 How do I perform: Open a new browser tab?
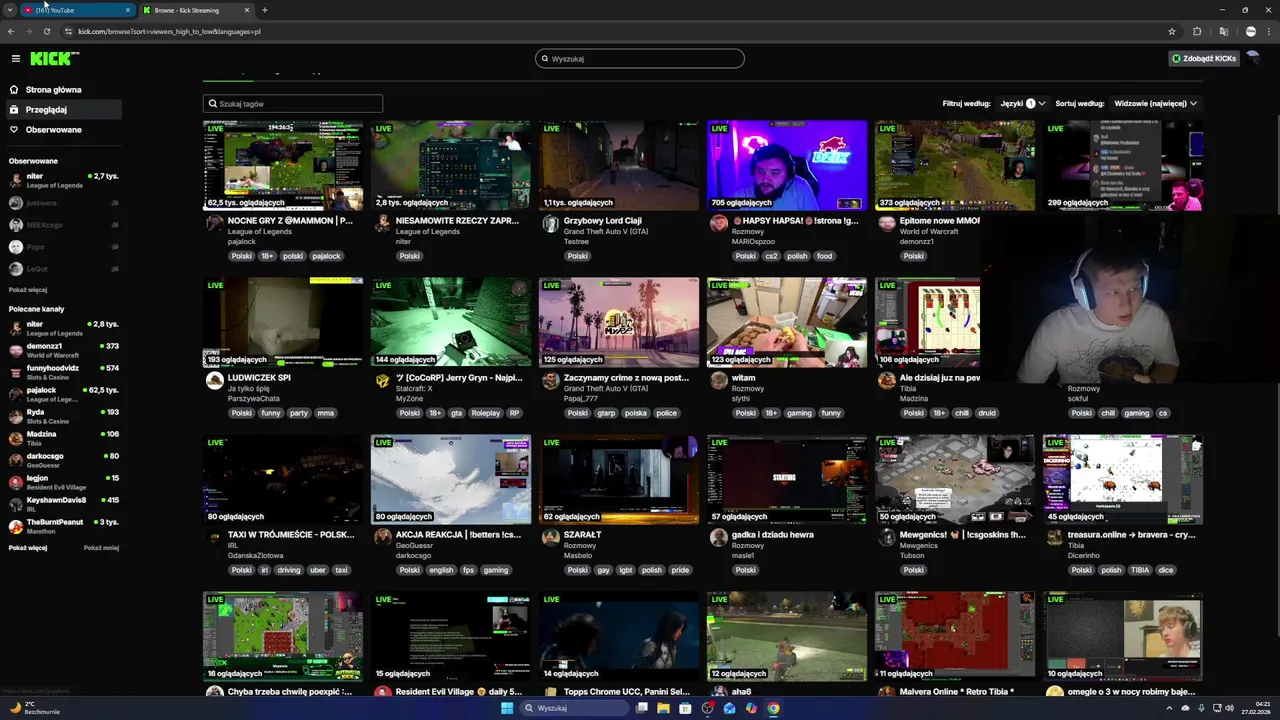pyautogui.click(x=264, y=10)
